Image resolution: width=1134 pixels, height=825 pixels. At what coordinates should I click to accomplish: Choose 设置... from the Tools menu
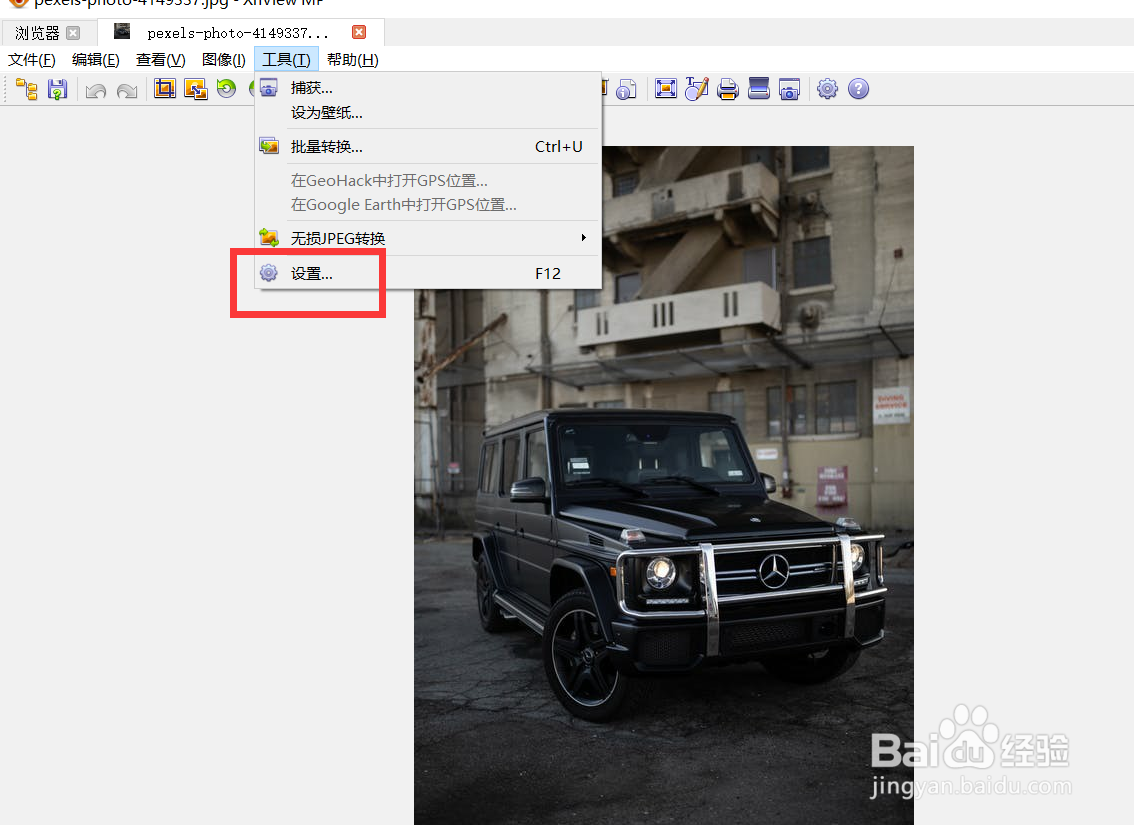tap(428, 273)
